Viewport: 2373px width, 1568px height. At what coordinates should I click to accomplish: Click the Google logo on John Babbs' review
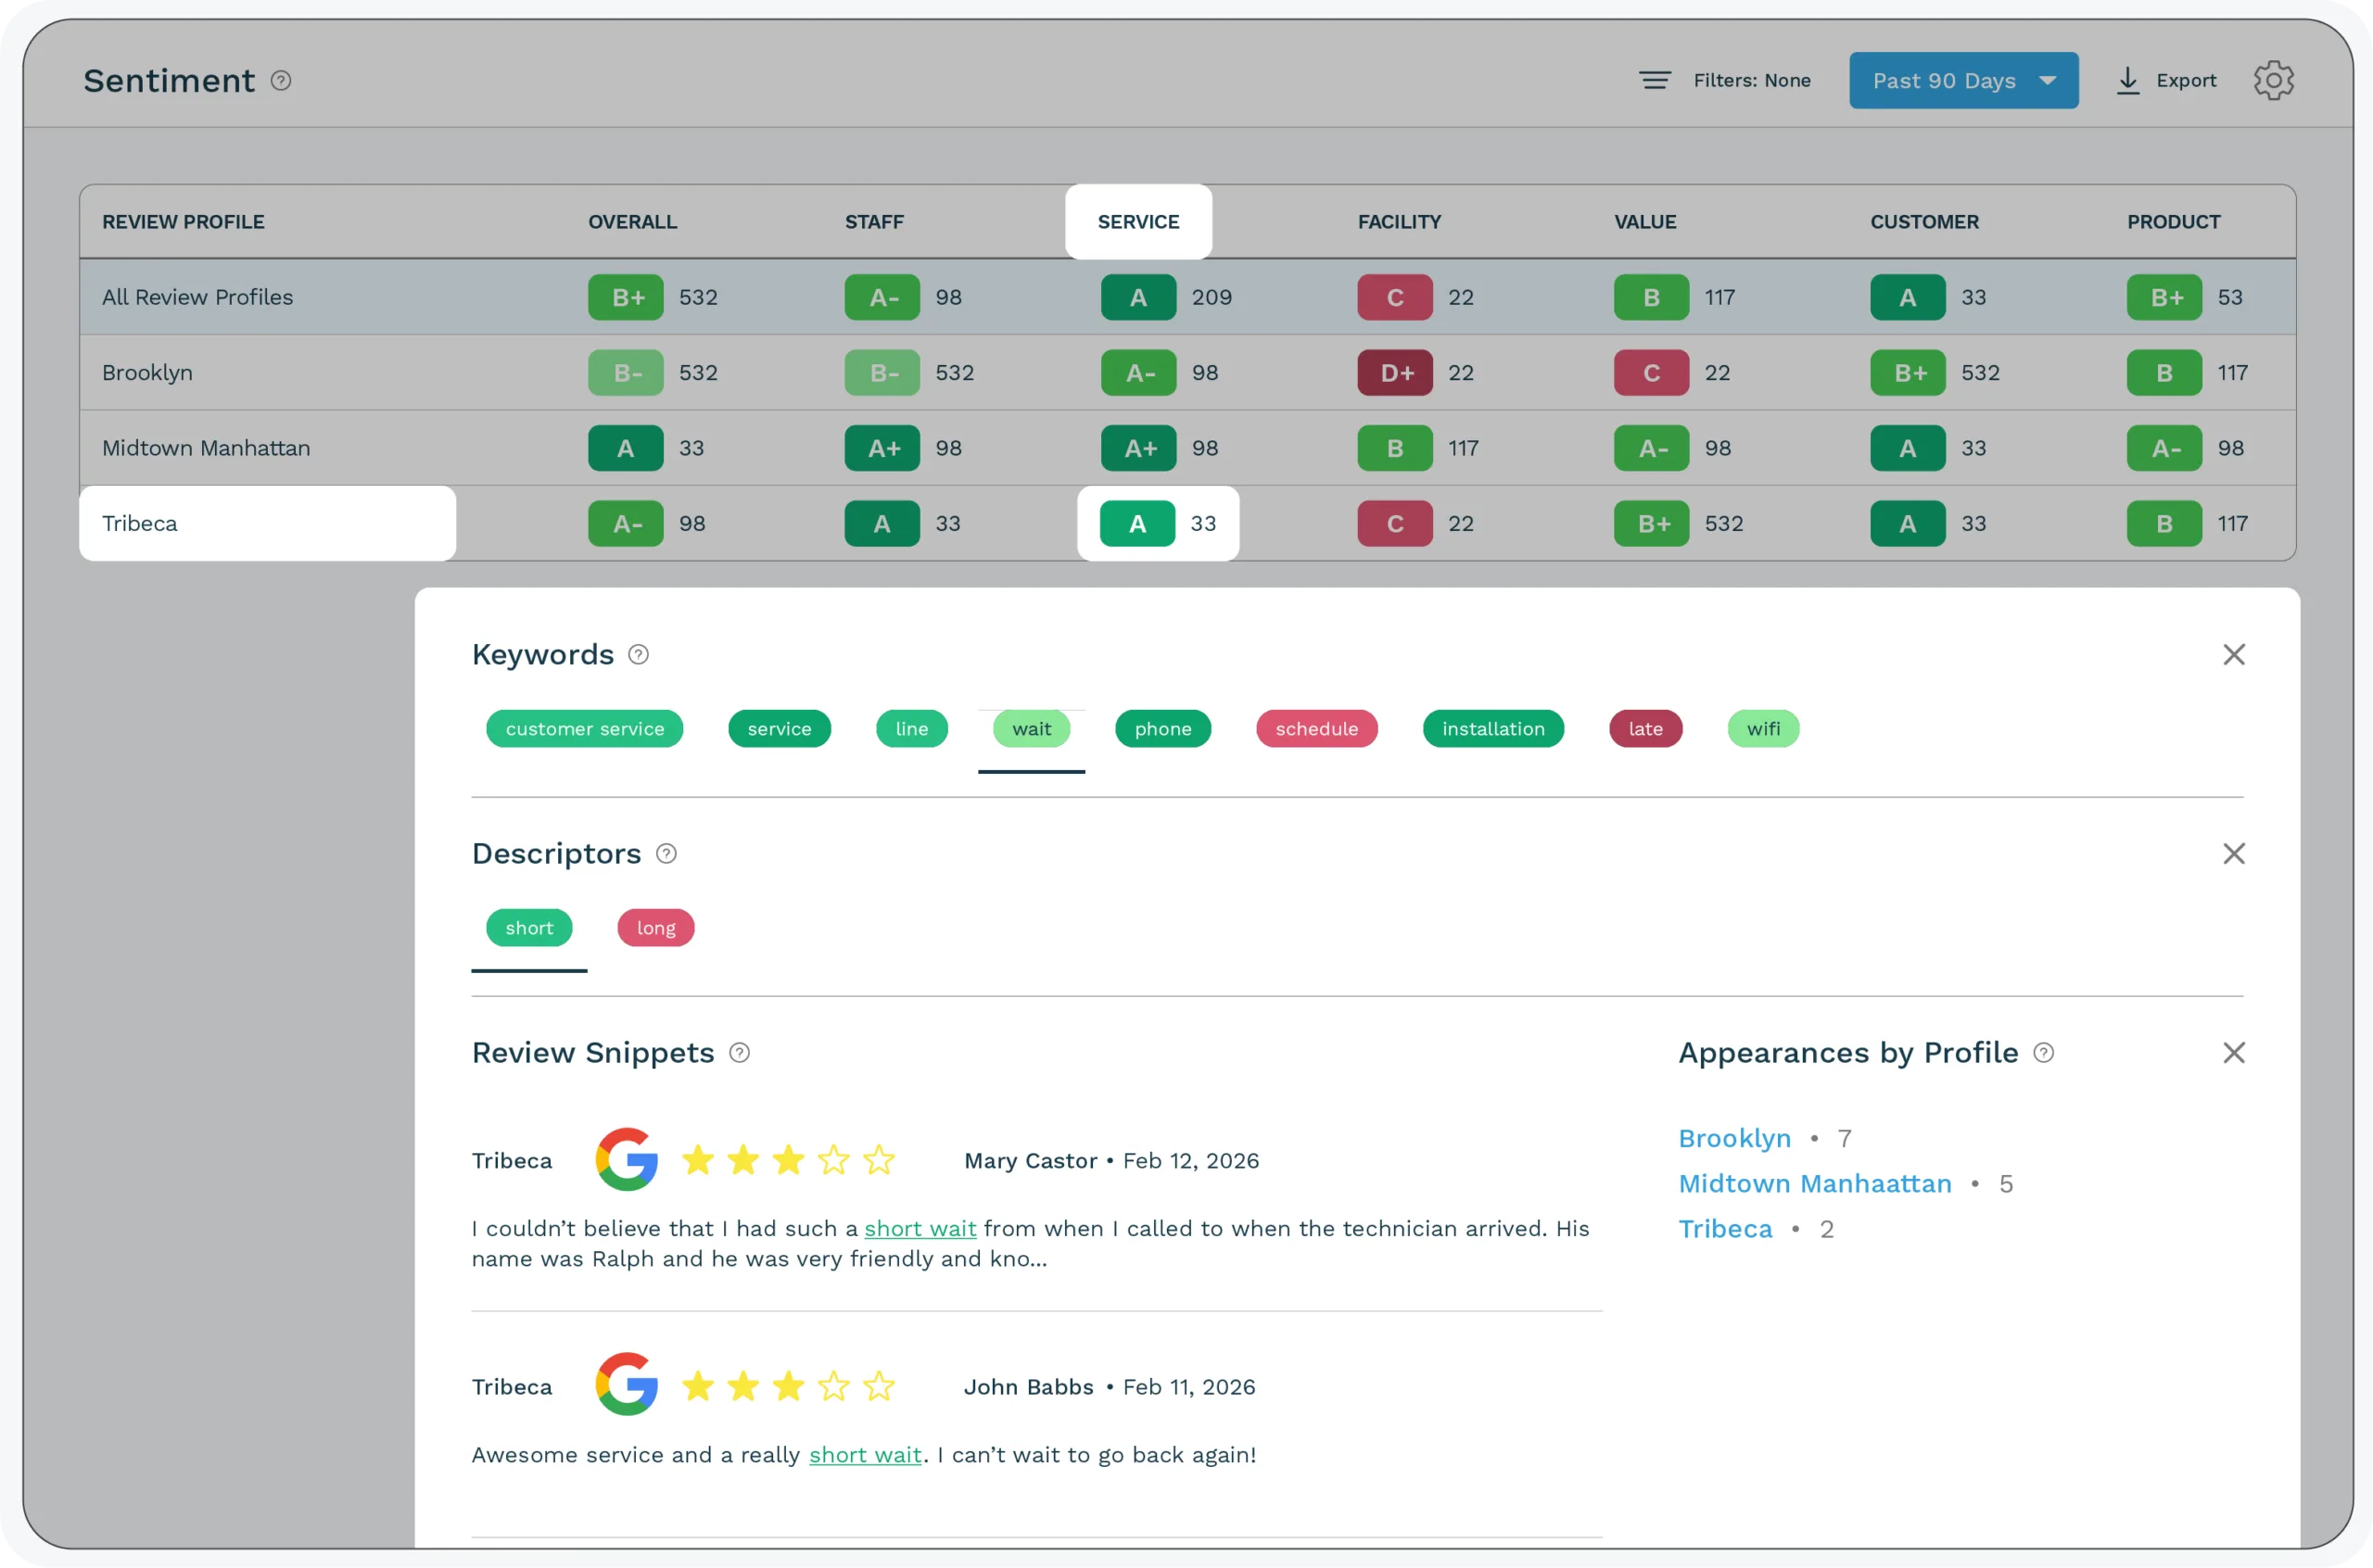626,1385
